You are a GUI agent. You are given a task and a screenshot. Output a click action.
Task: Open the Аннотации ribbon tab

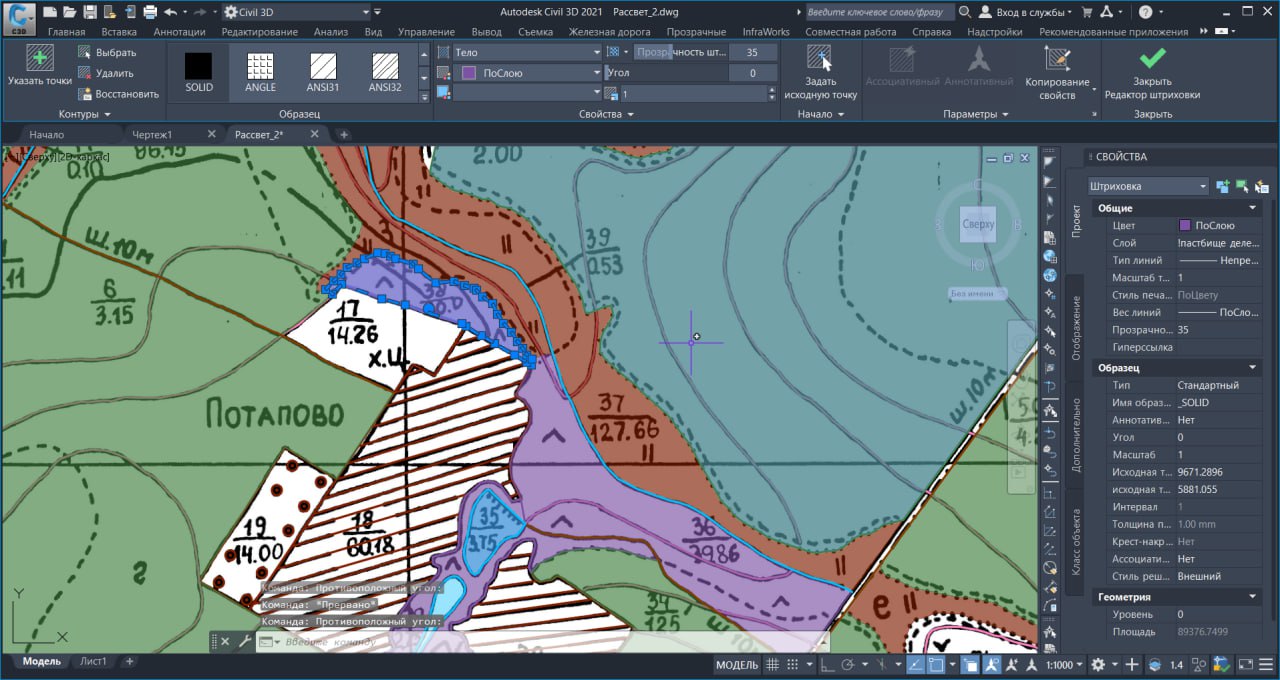click(179, 32)
